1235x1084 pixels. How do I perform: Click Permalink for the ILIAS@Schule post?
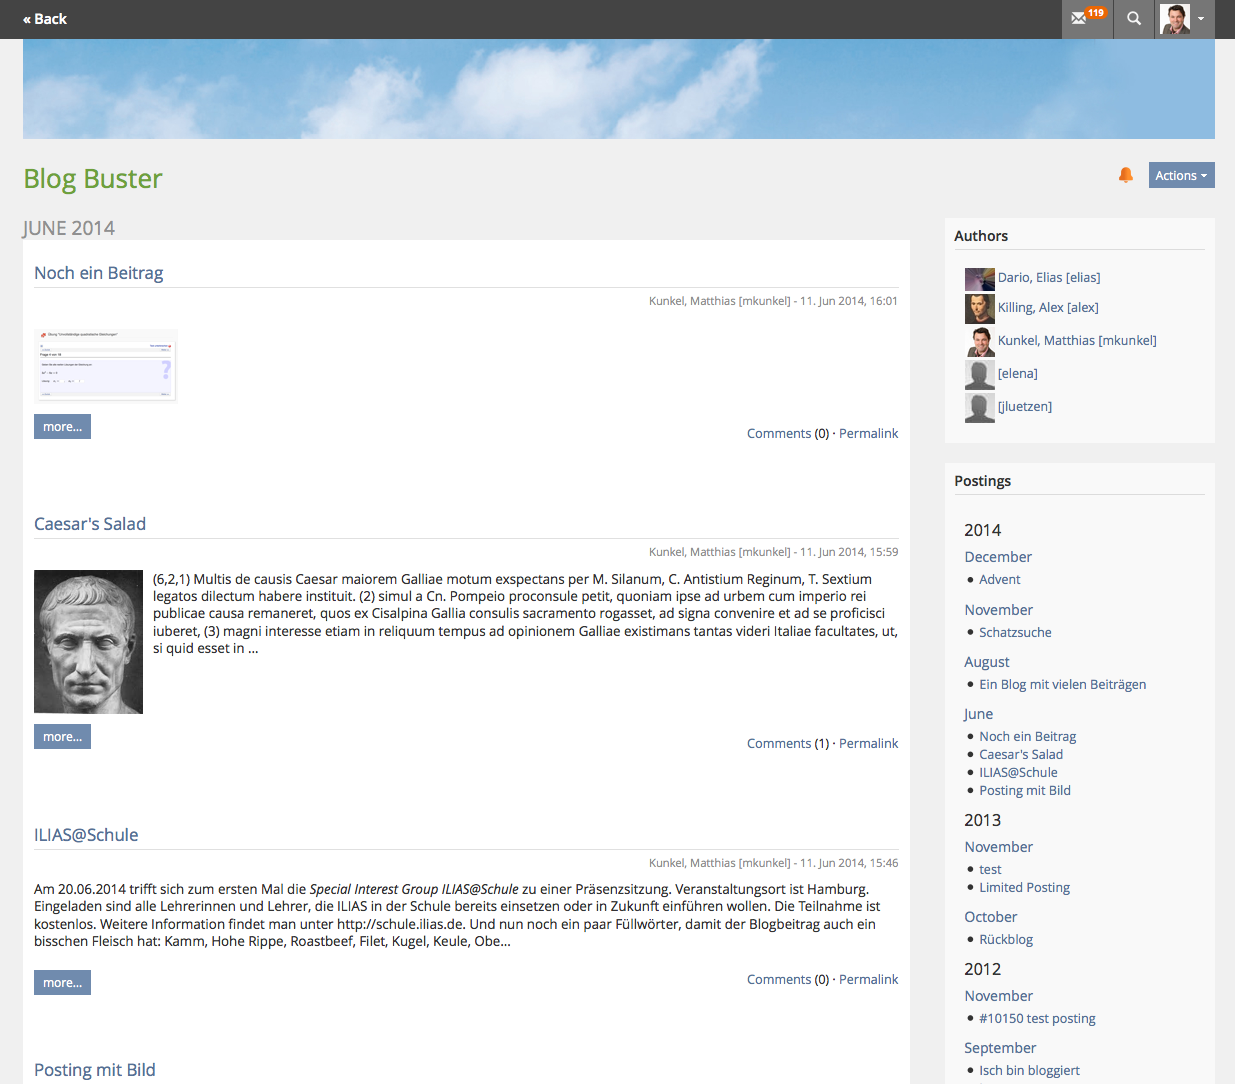click(x=868, y=979)
